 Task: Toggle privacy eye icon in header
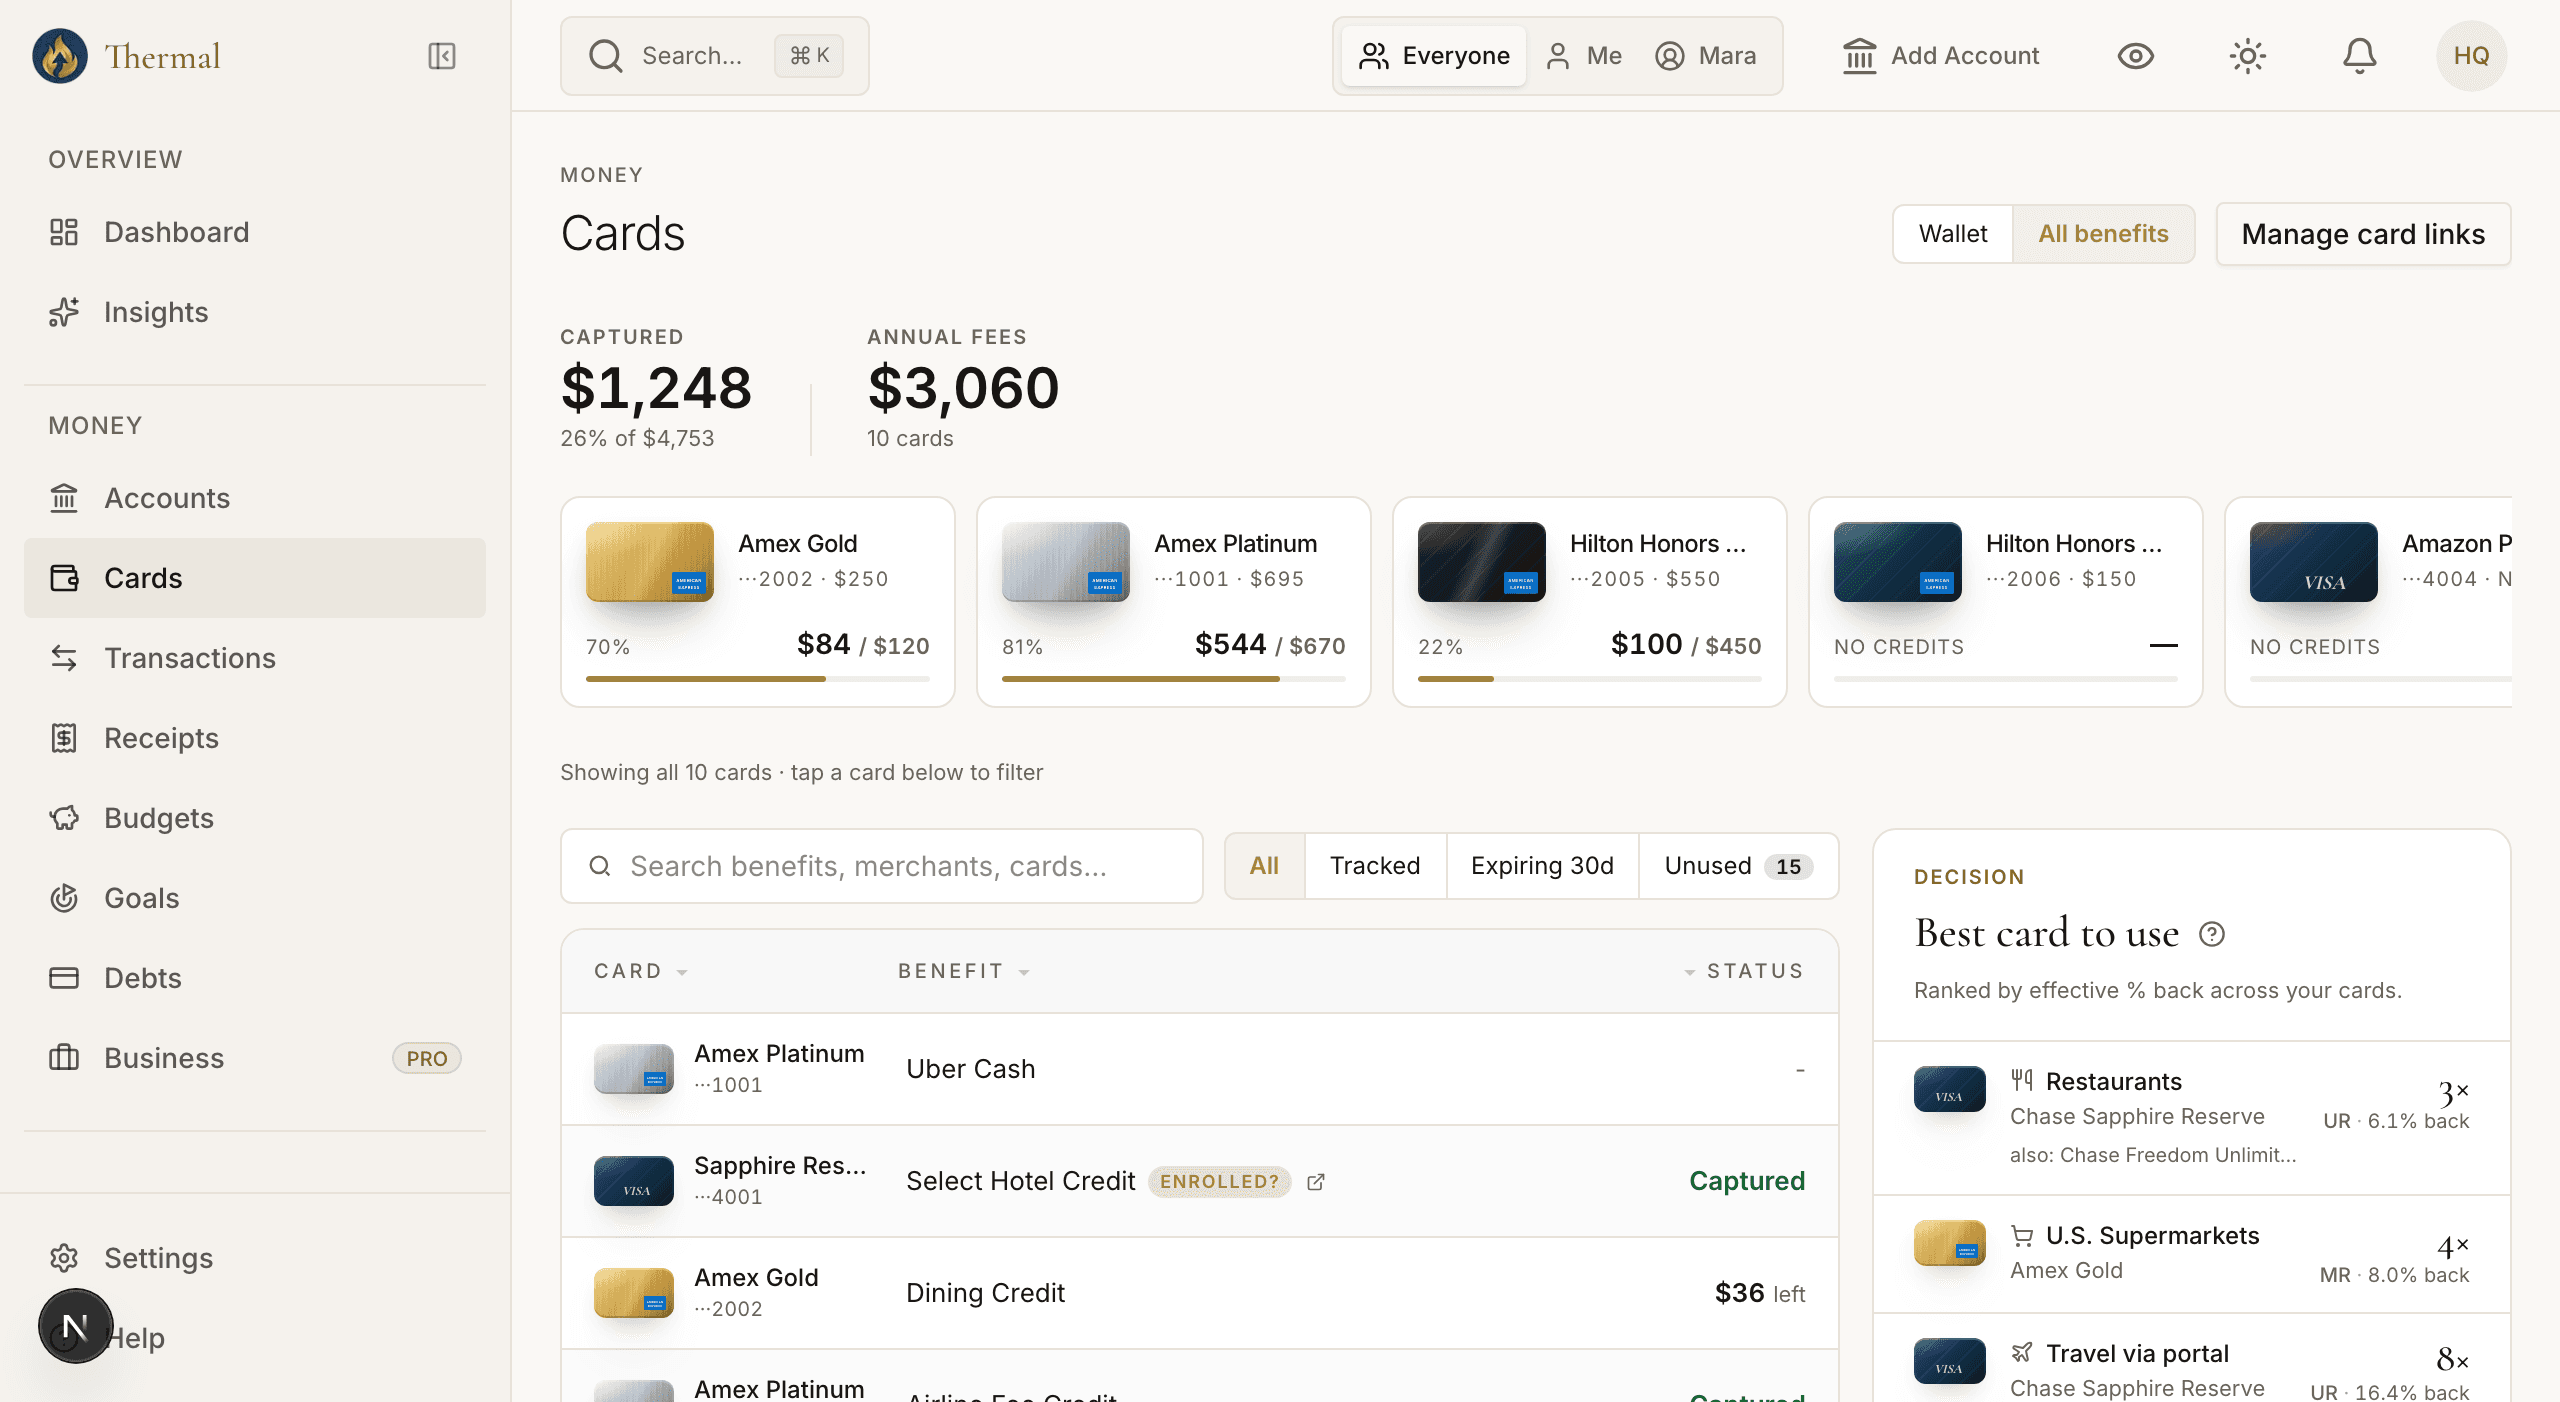tap(2135, 56)
